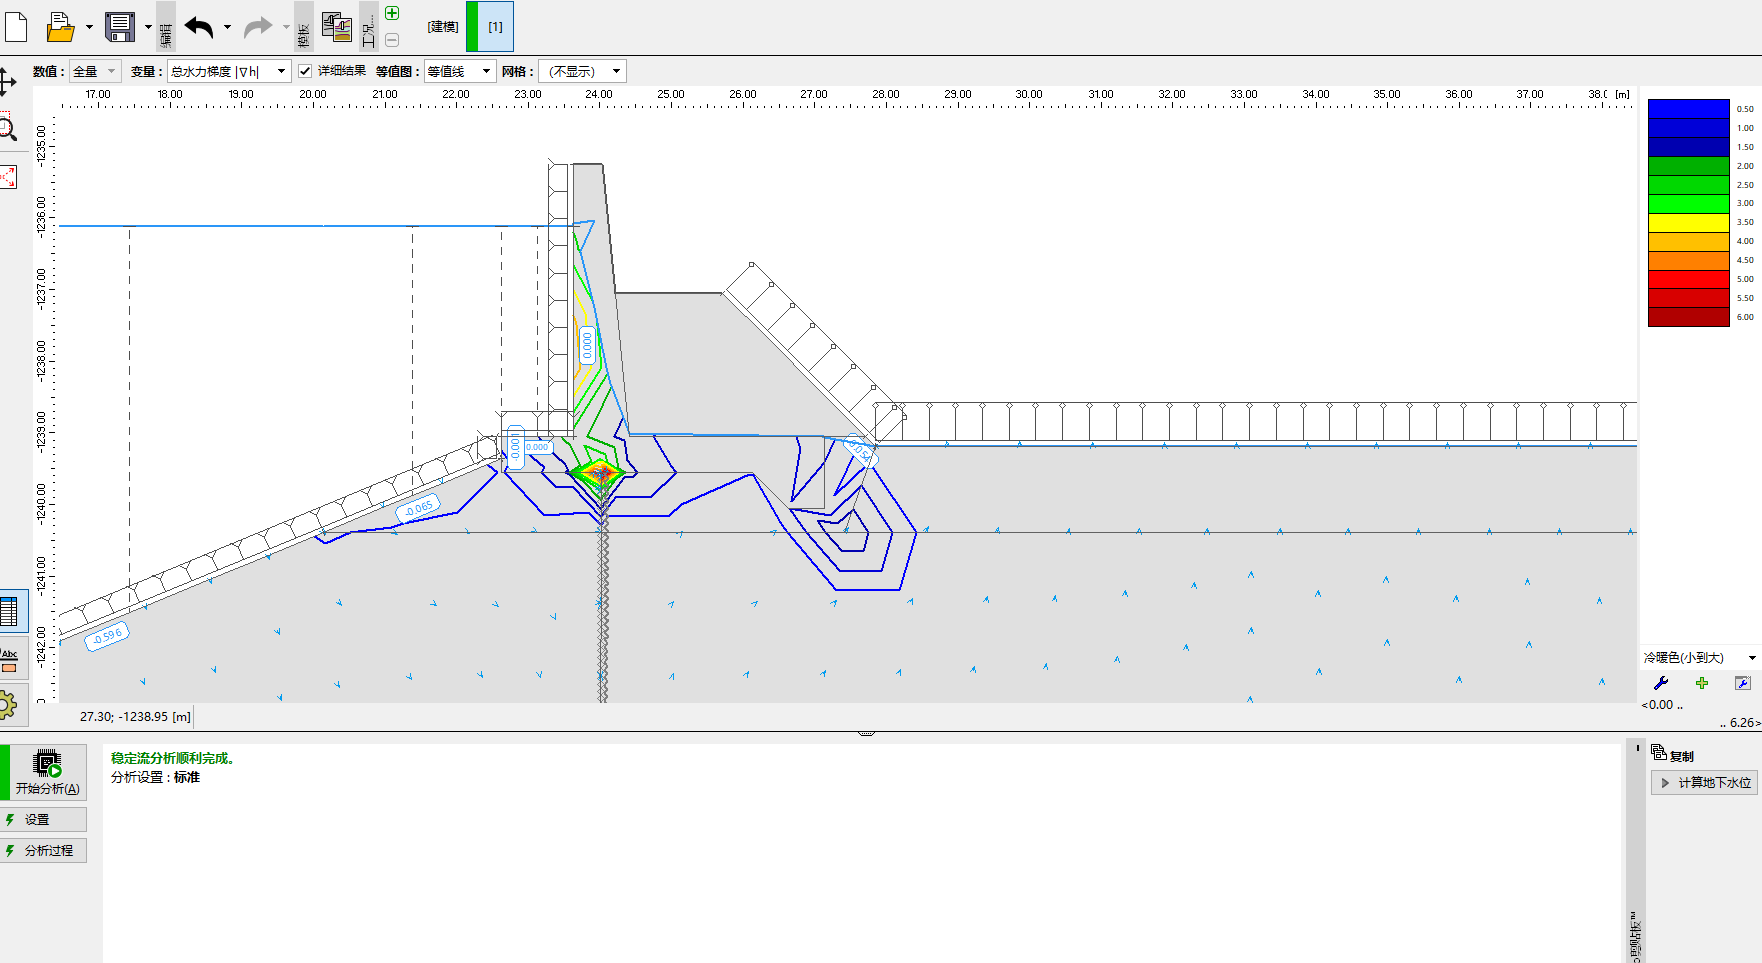The width and height of the screenshot is (1762, 963).
Task: Open the 变量 总水力梯度 variable dropdown
Action: [228, 71]
